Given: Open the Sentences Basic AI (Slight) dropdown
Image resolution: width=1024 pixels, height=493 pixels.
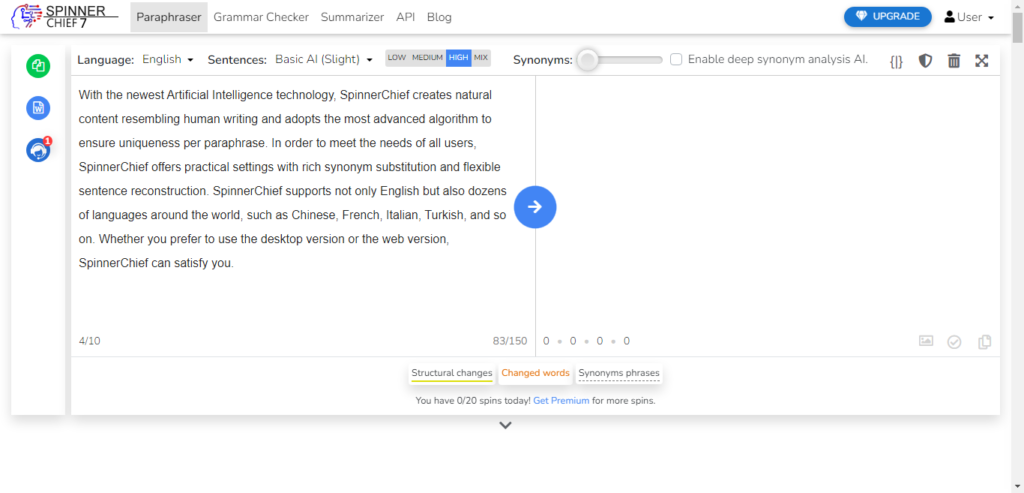Looking at the screenshot, I should (x=324, y=59).
